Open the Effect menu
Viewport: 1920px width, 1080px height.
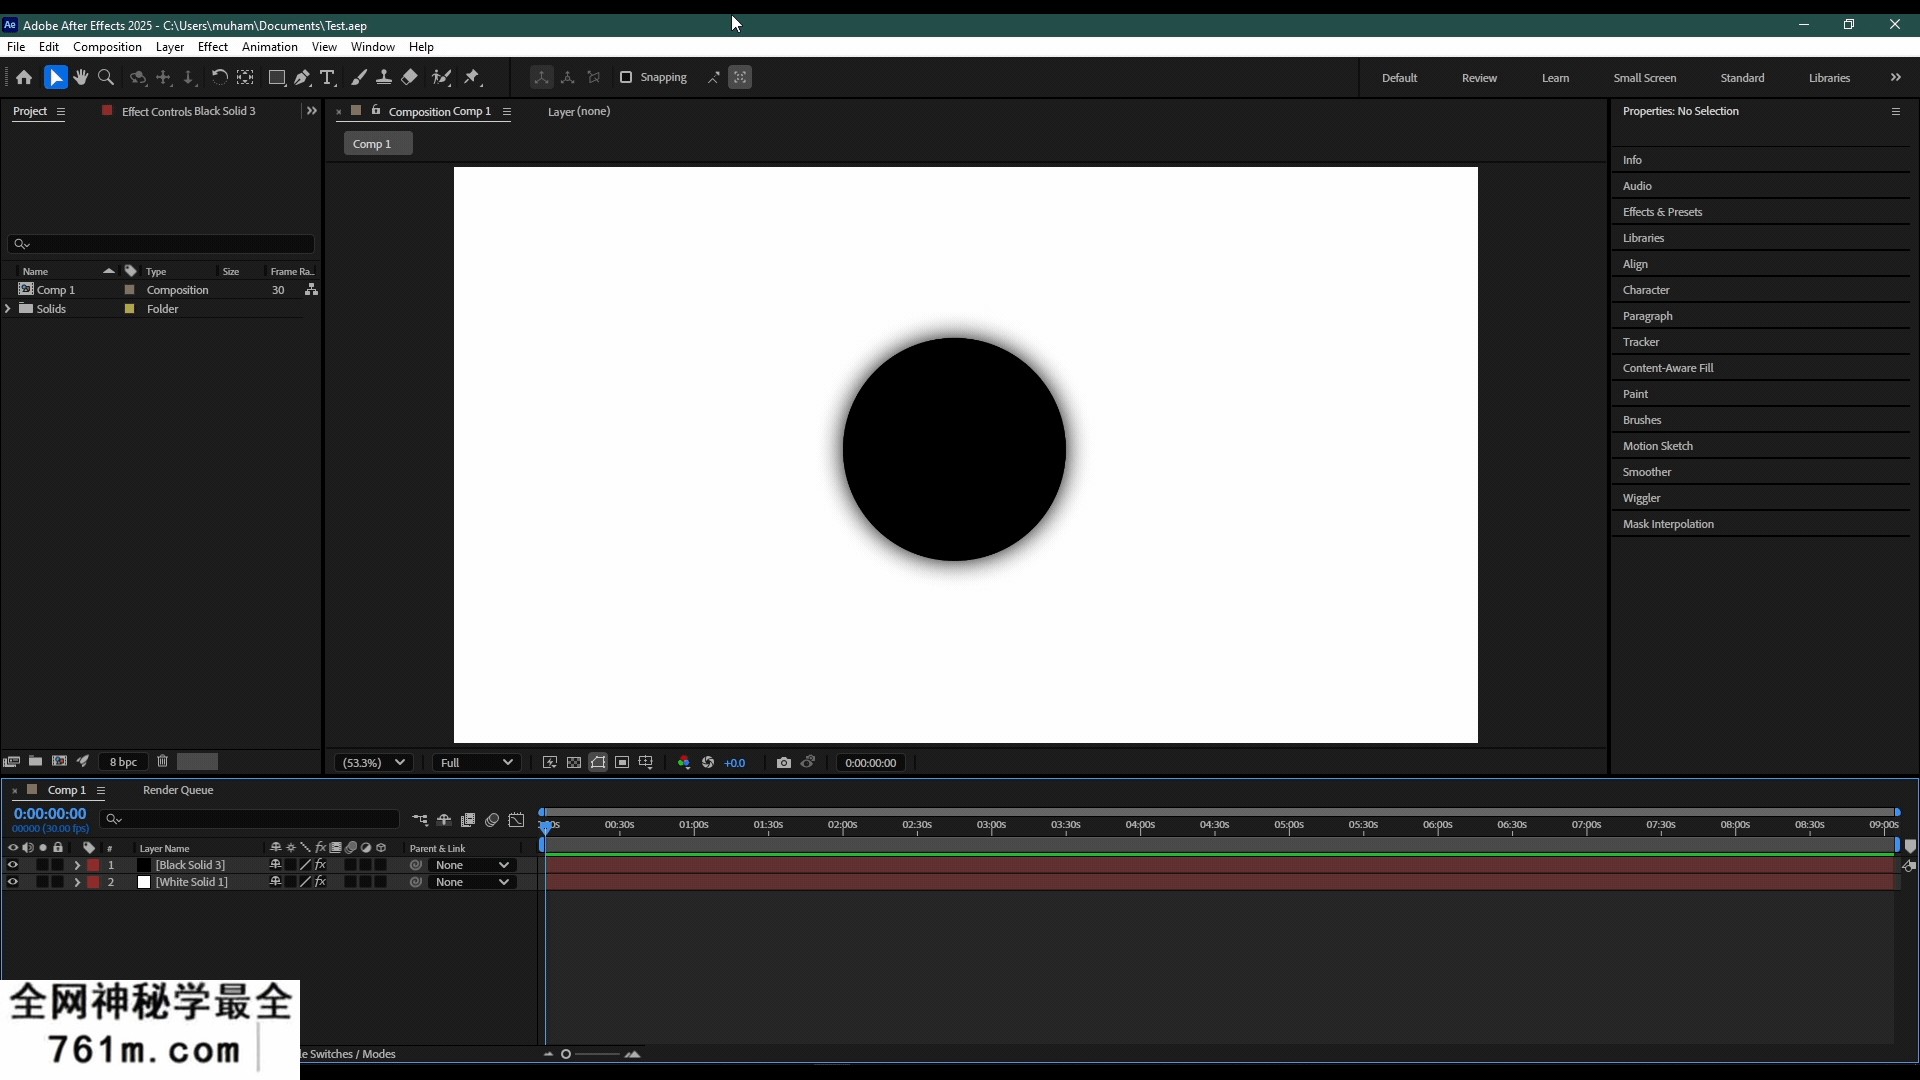213,47
